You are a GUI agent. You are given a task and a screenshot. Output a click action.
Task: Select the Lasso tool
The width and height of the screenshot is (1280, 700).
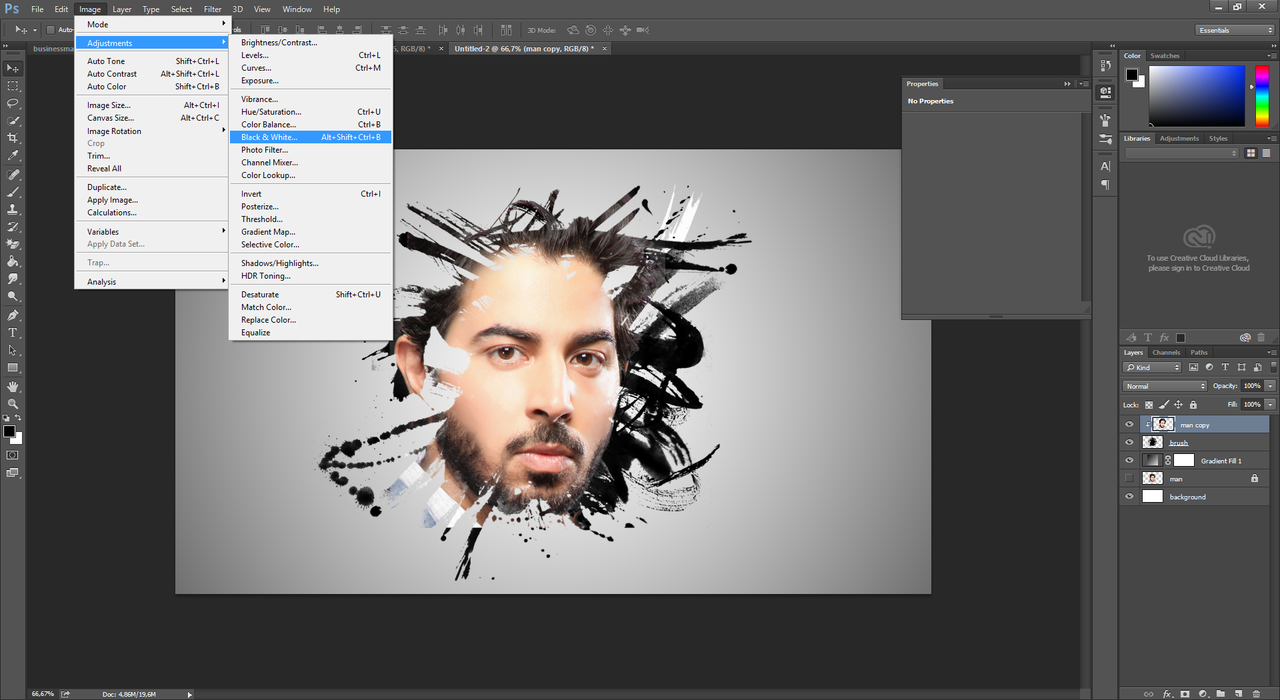[13, 103]
